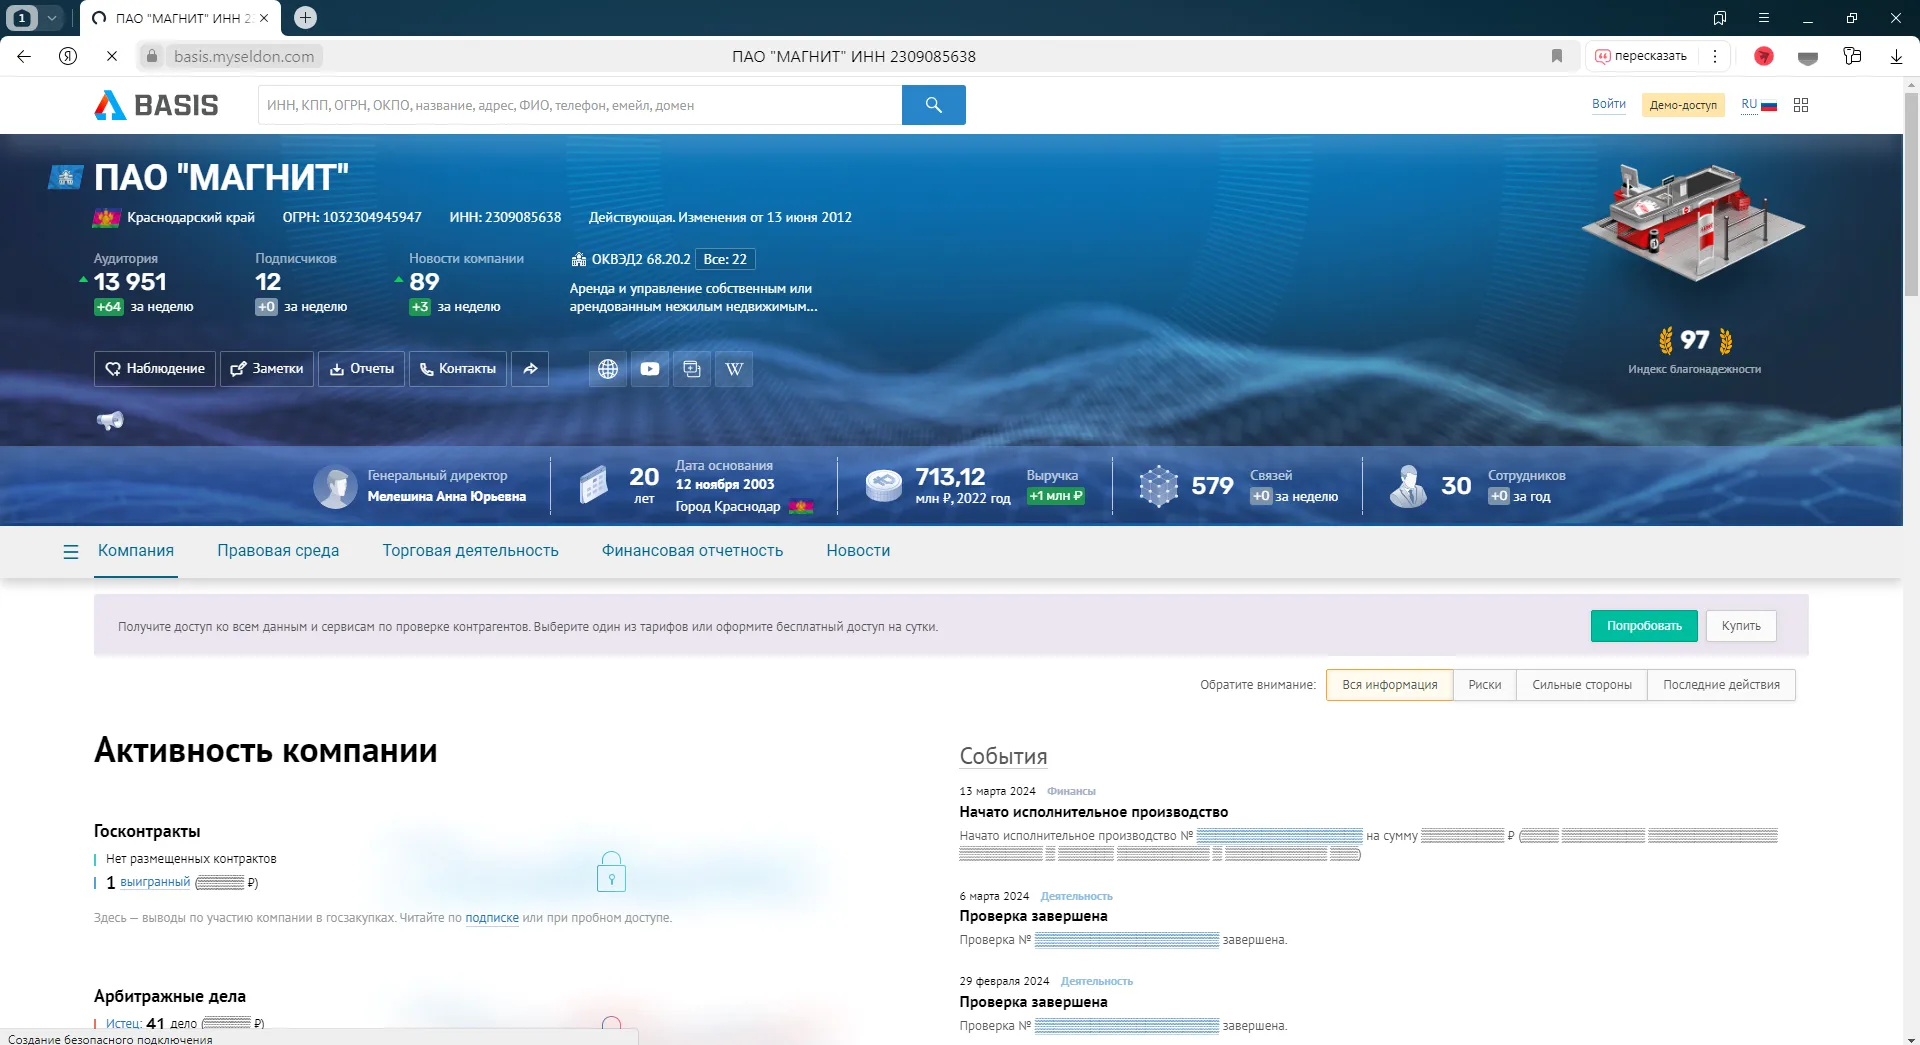
Task: Click the Демо-доступ button
Action: (x=1683, y=105)
